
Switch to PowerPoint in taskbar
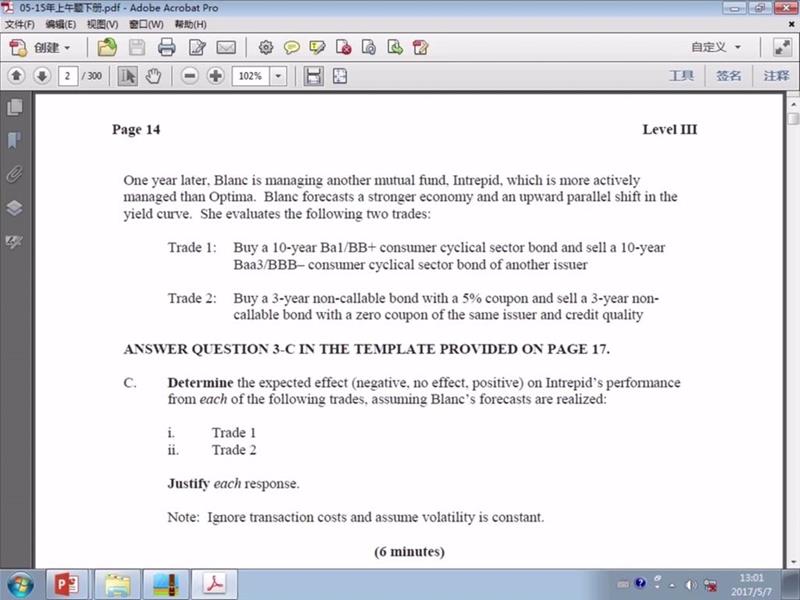click(x=67, y=585)
